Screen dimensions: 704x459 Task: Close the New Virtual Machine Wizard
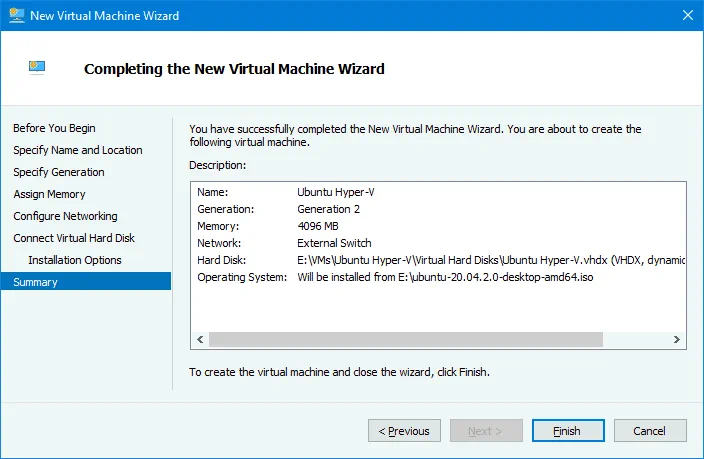click(685, 15)
